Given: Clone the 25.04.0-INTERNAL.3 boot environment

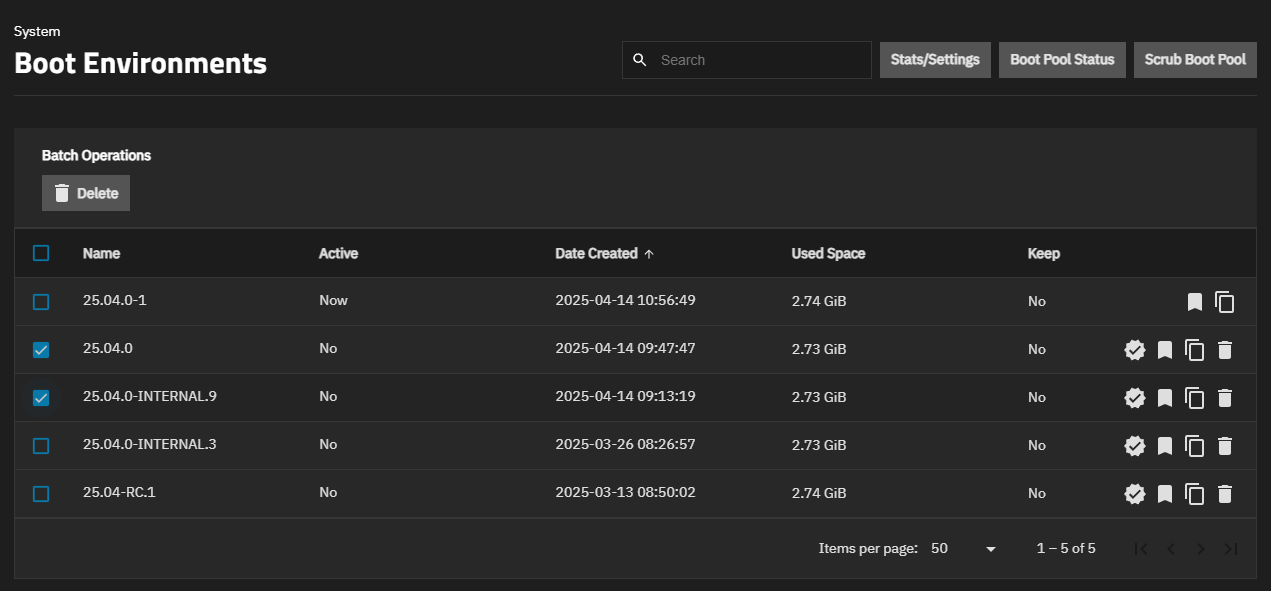Looking at the screenshot, I should click(1194, 446).
